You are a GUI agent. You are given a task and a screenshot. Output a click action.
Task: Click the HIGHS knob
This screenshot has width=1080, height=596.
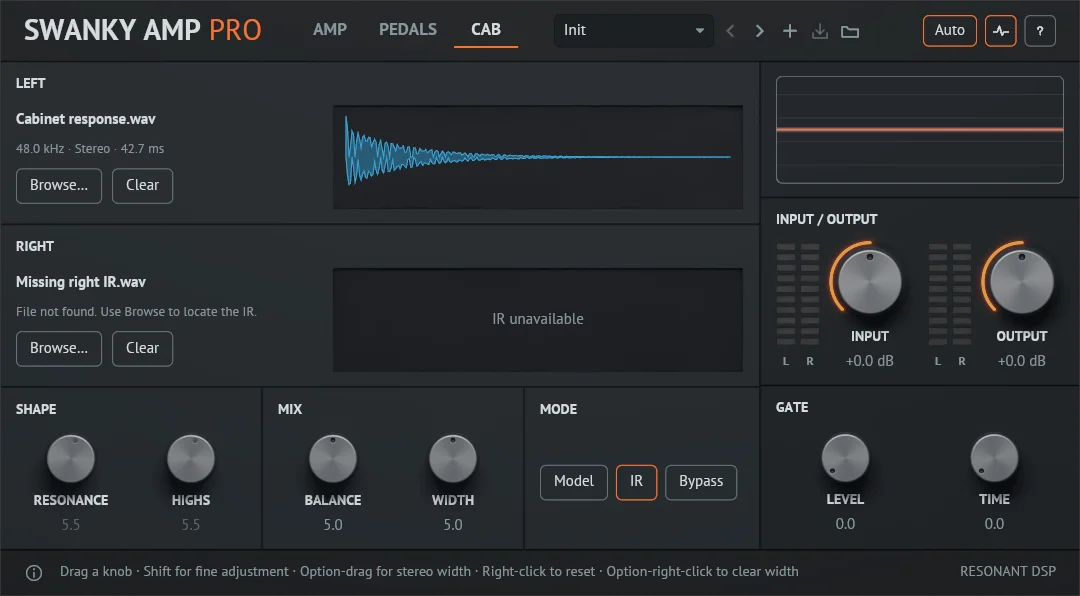pyautogui.click(x=191, y=459)
